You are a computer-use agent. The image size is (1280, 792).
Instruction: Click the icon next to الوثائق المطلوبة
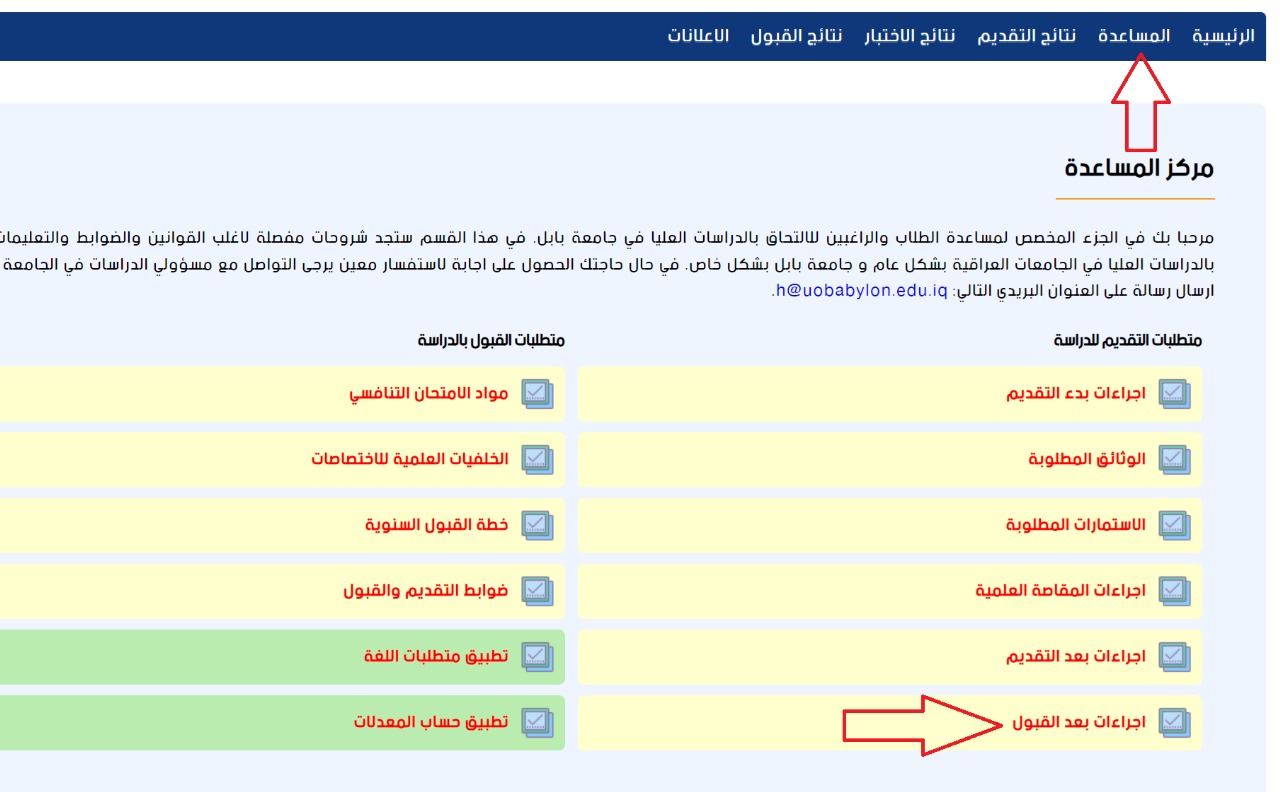click(x=1174, y=459)
